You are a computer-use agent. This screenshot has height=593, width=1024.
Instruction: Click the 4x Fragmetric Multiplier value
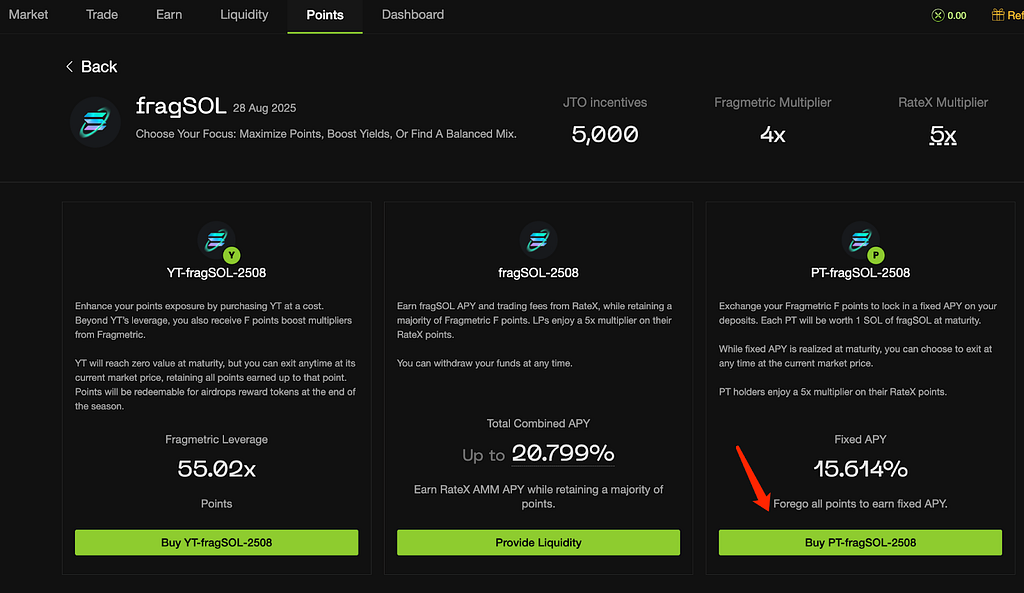773,135
